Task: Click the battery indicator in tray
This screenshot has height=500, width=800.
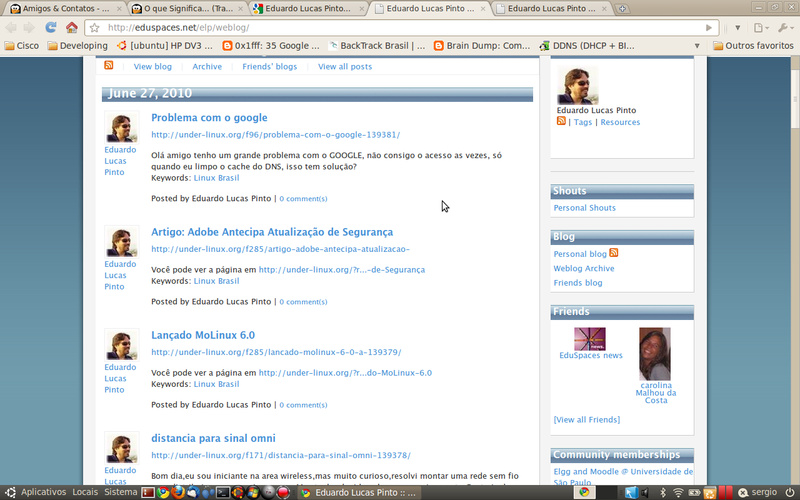Action: 694,492
